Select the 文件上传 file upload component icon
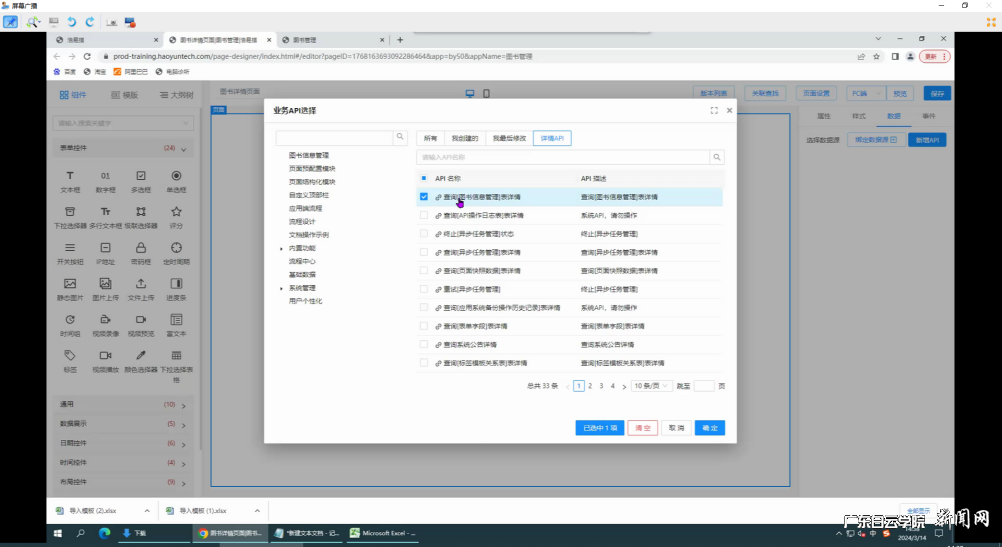The width and height of the screenshot is (1002, 547). pos(141,284)
